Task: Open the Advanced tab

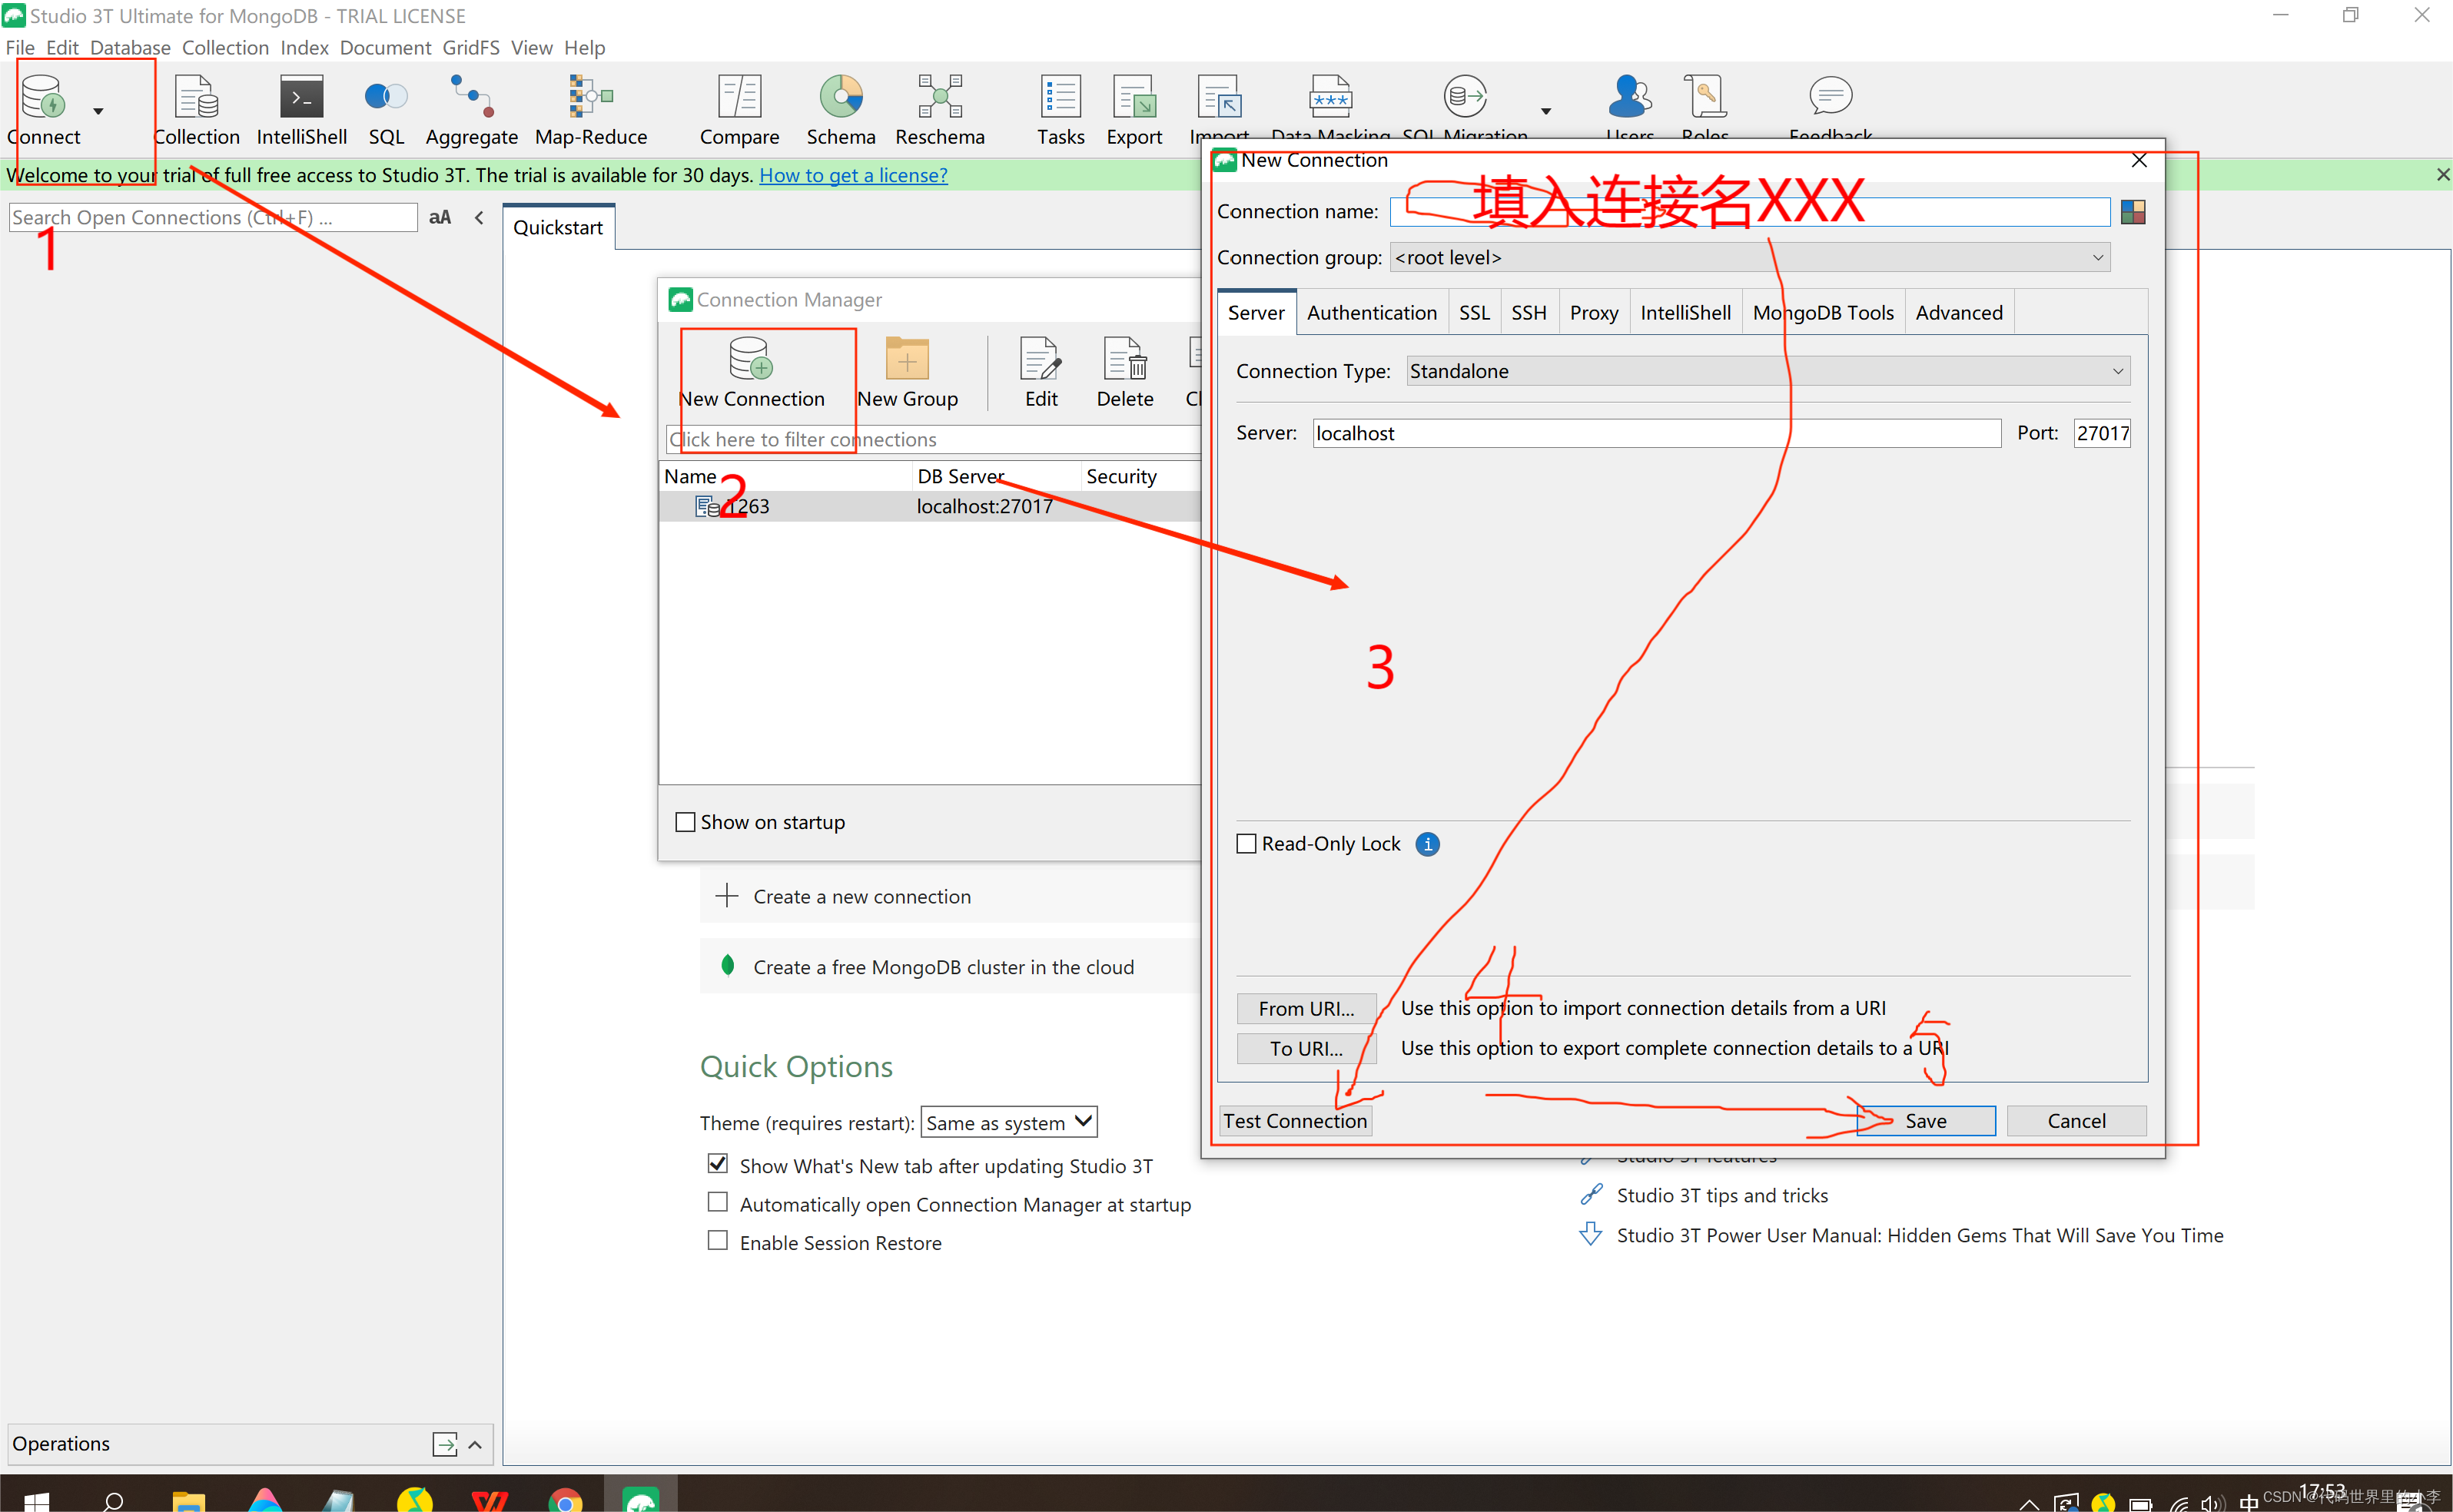Action: point(1958,313)
